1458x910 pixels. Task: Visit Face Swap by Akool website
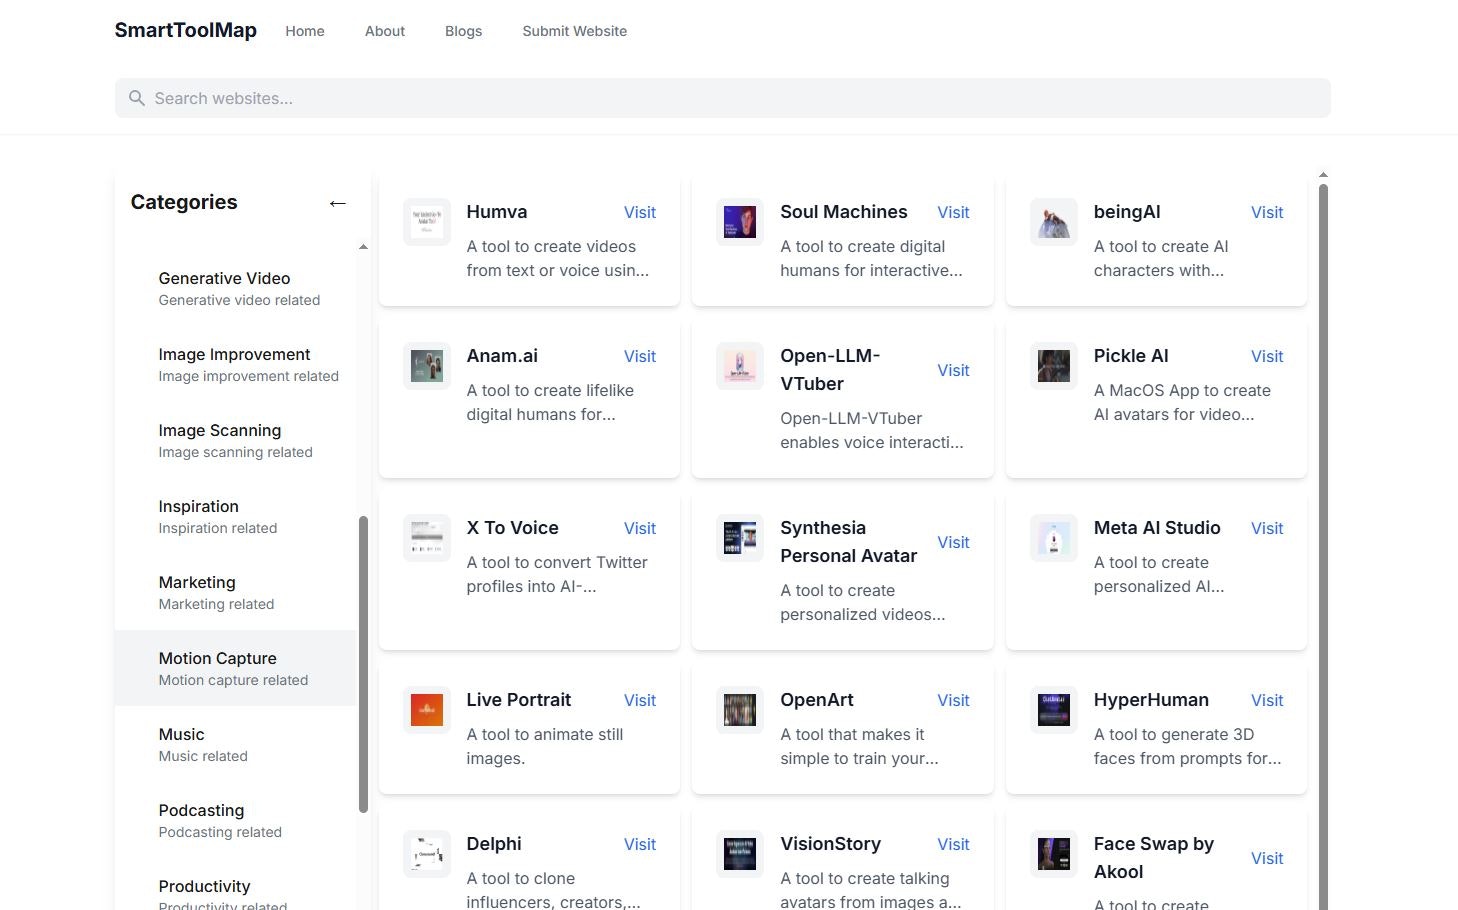(x=1267, y=858)
